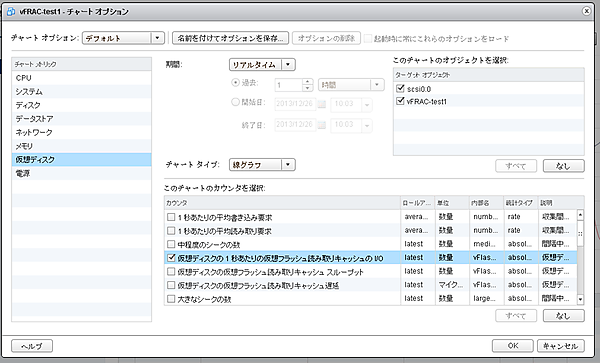The width and height of the screenshot is (600, 363).
Task: Open the calendar picker for 開始日
Action: point(322,104)
